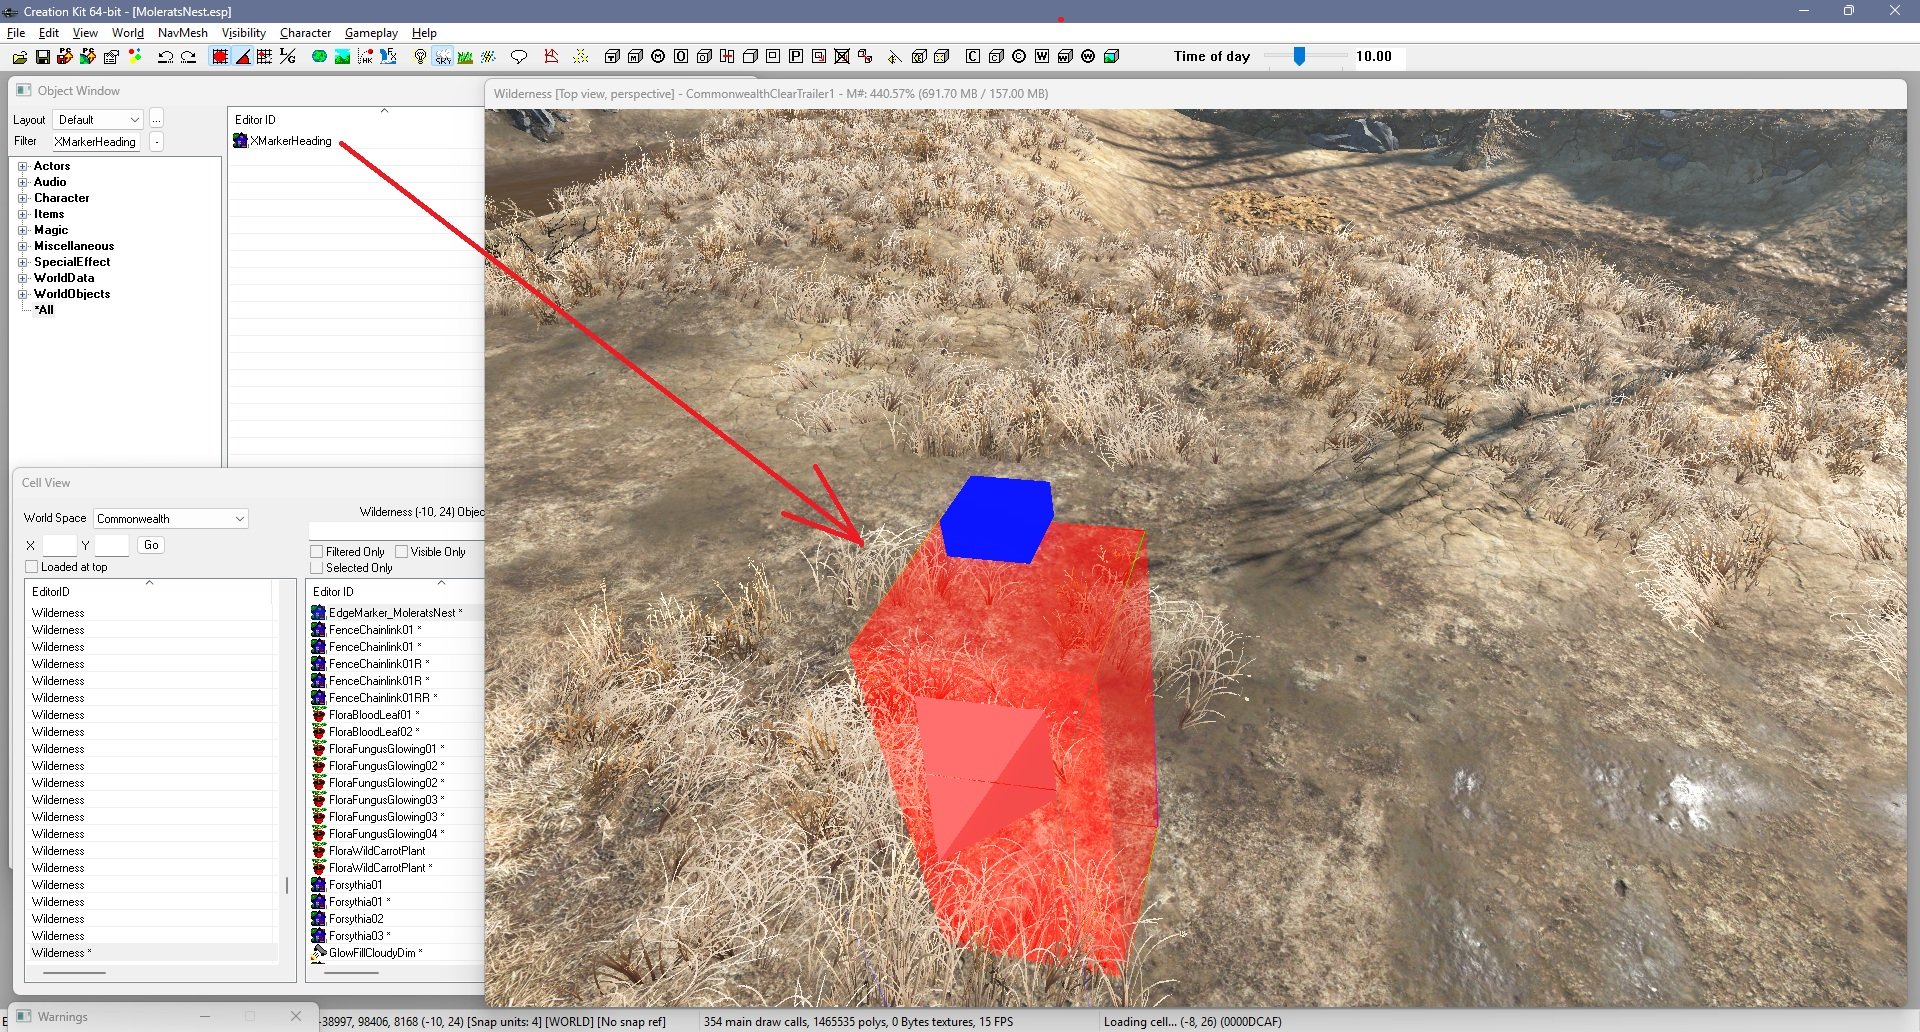Click the Preferences properties sheet icon

point(111,57)
